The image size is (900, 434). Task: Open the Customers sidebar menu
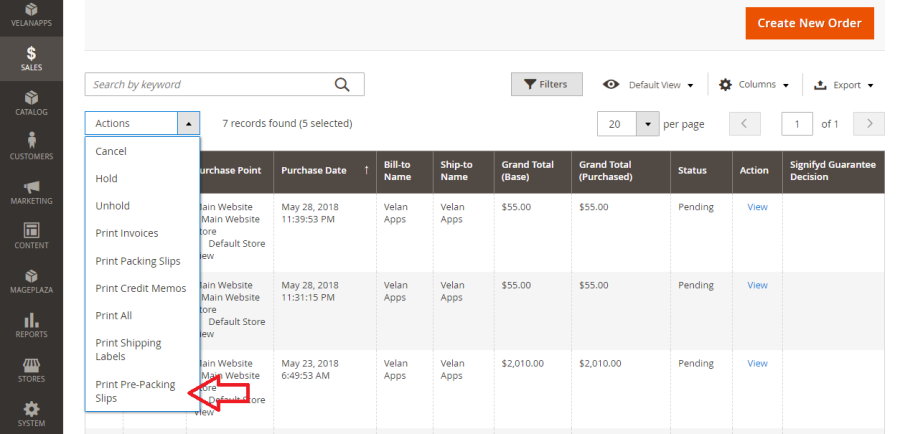coord(31,147)
